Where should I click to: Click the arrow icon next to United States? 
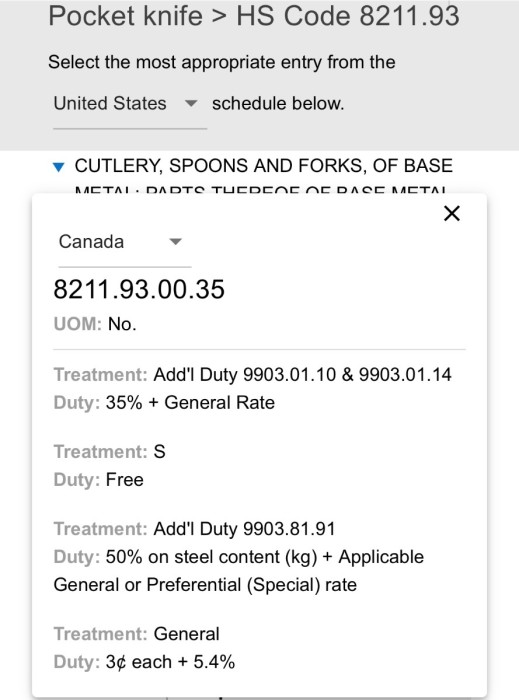[191, 104]
